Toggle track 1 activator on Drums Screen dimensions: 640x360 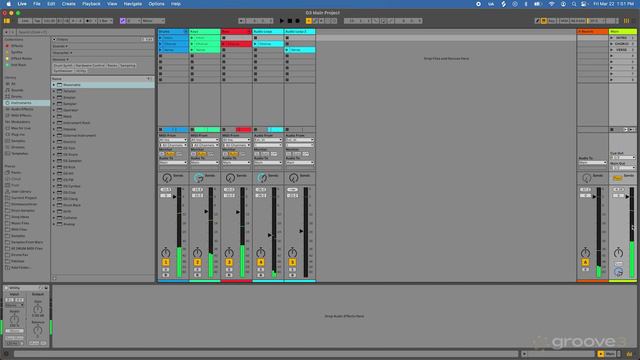pos(166,262)
